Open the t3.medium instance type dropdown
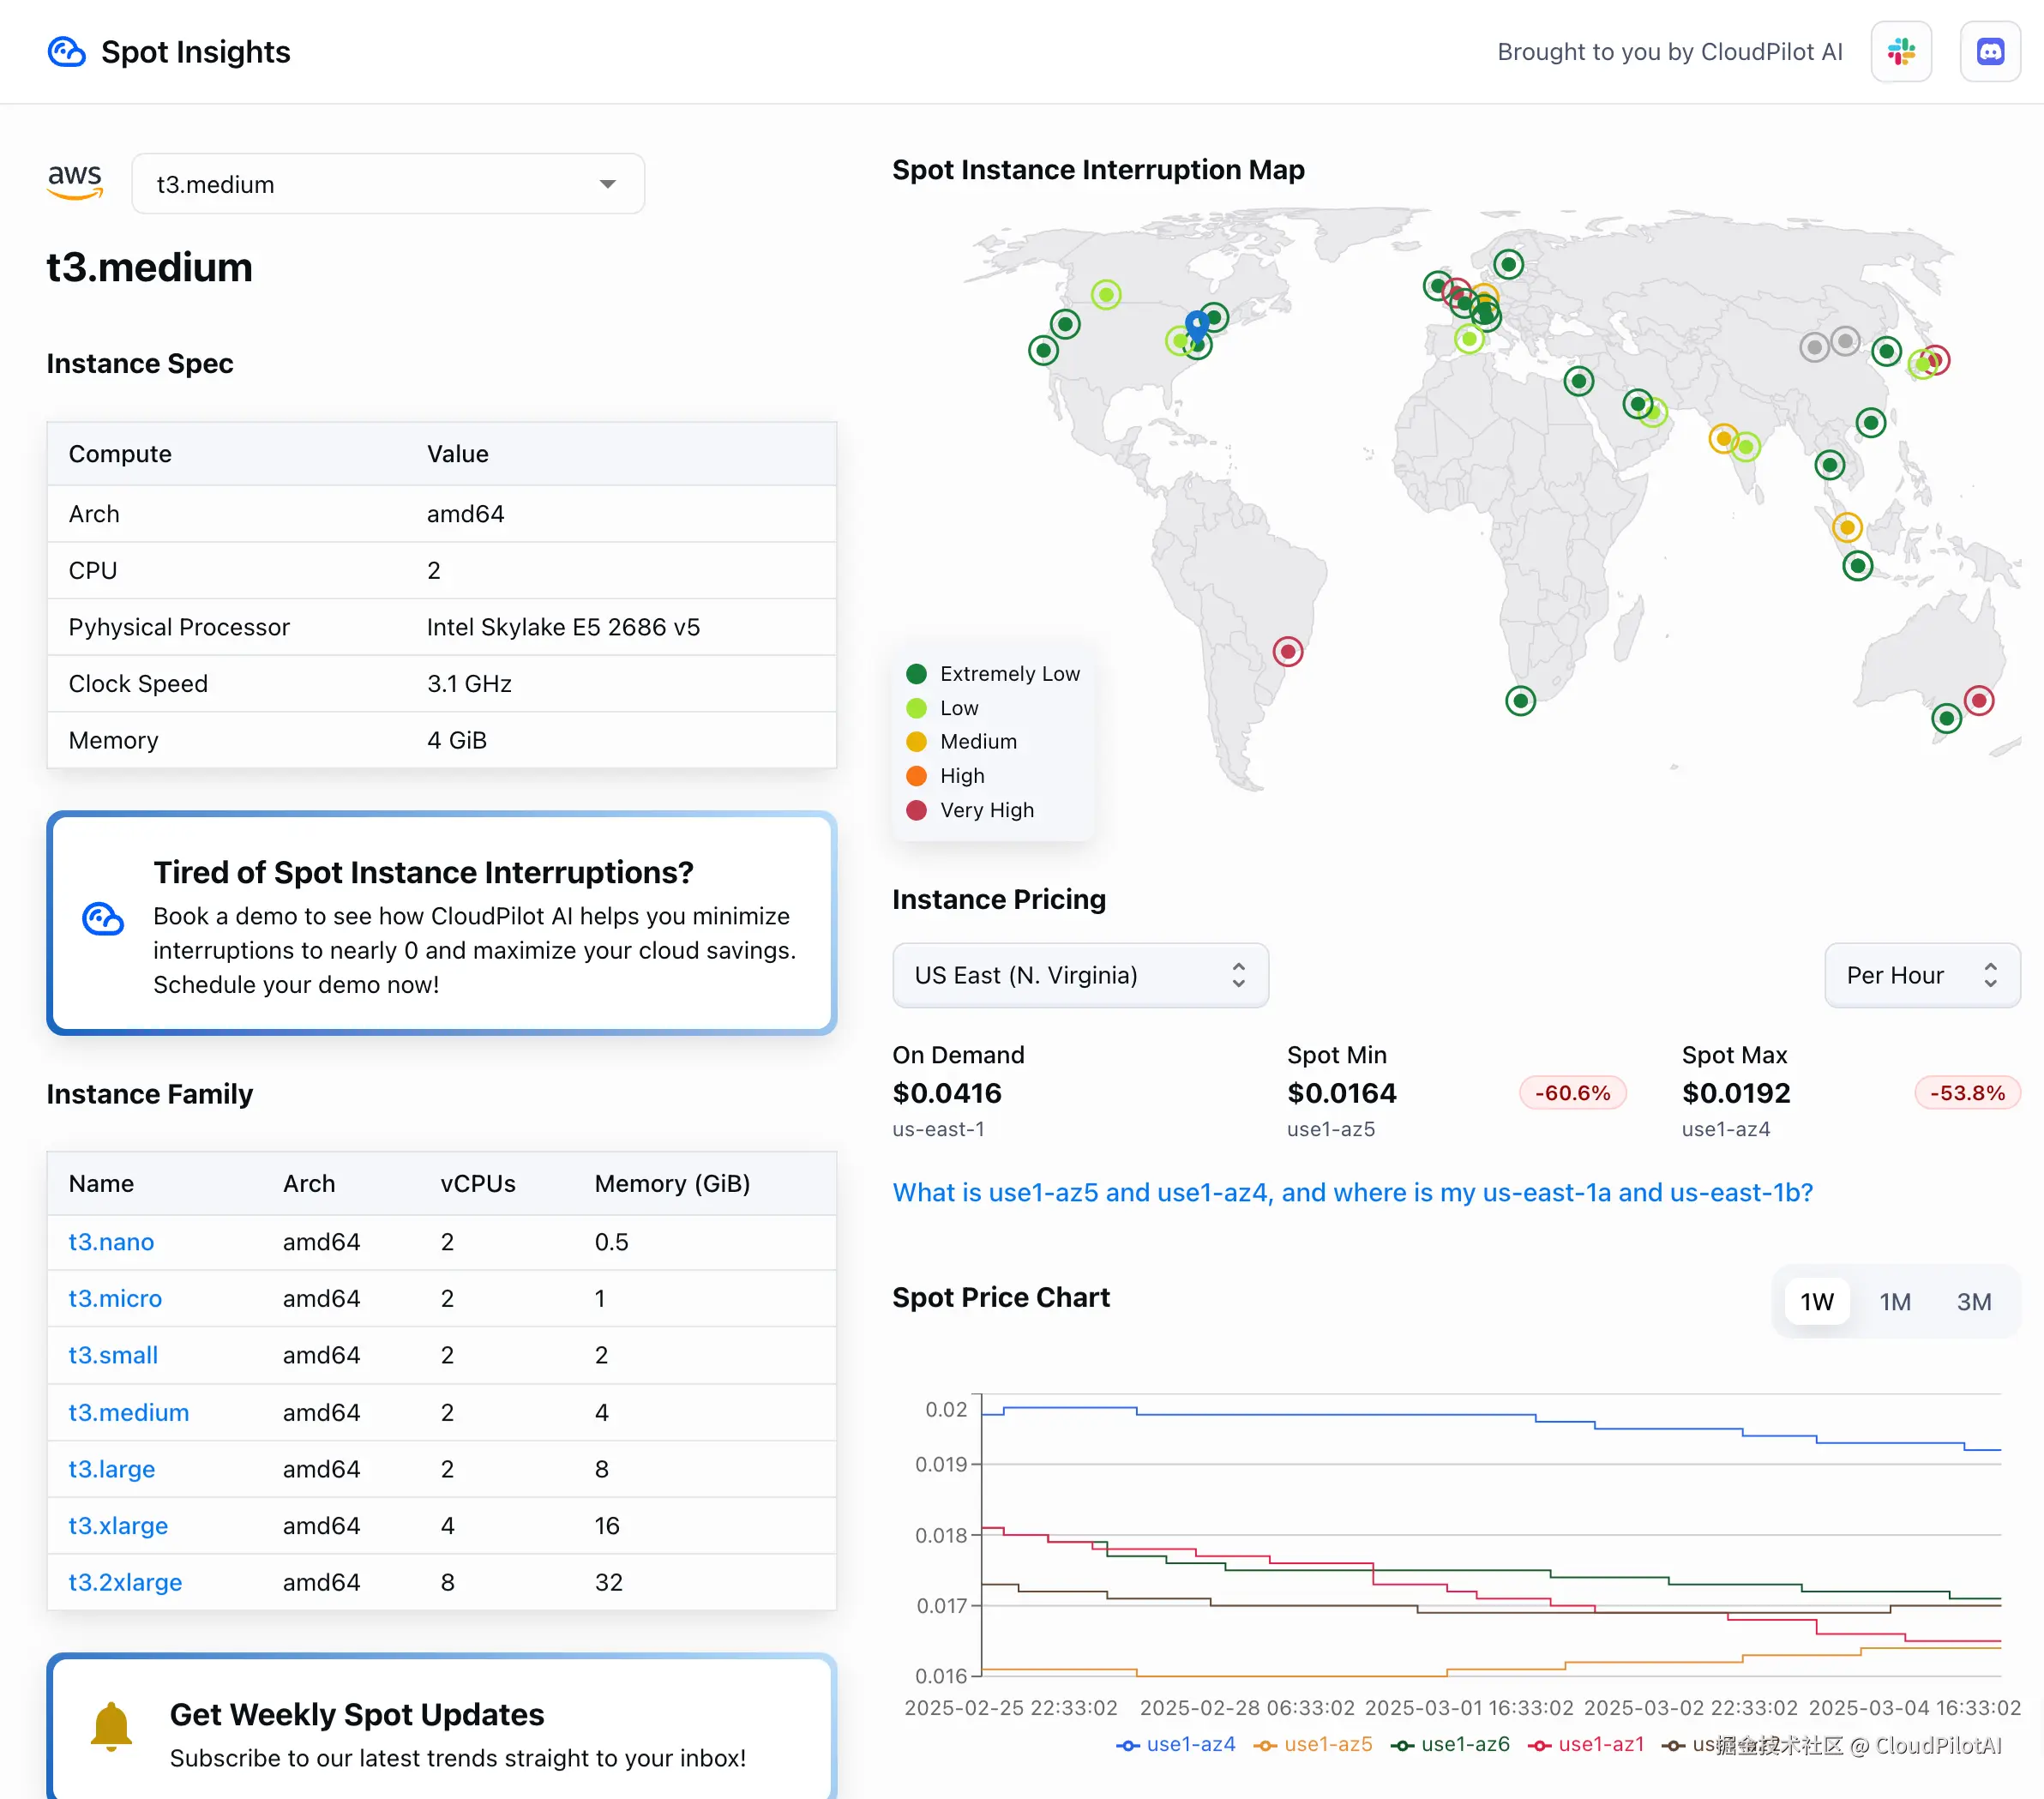2044x1799 pixels. click(387, 184)
